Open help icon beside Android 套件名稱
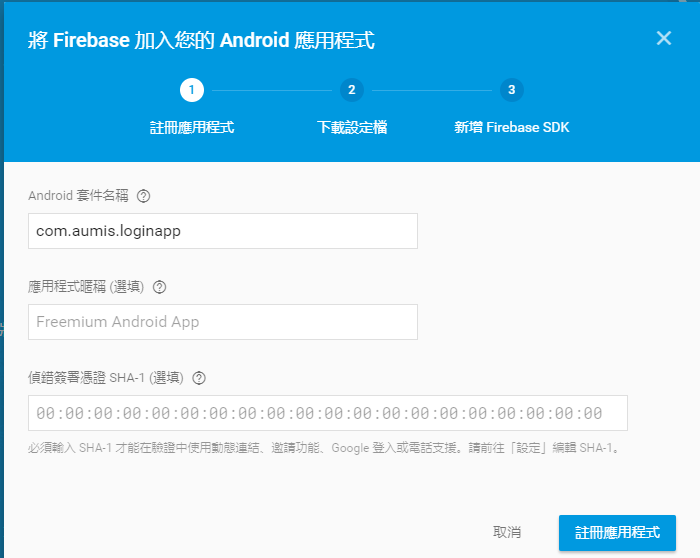Viewport: 700px width, 558px height. click(143, 196)
